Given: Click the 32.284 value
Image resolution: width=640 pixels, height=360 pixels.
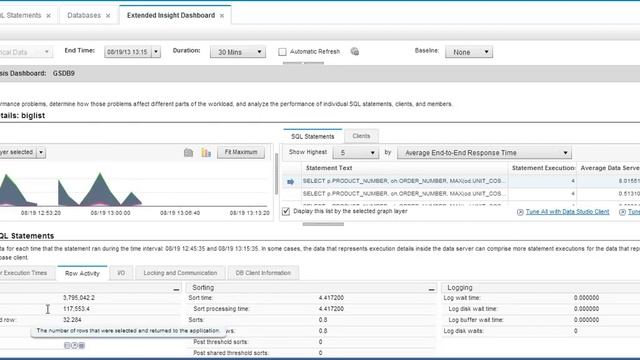Looking at the screenshot, I should tap(72, 320).
